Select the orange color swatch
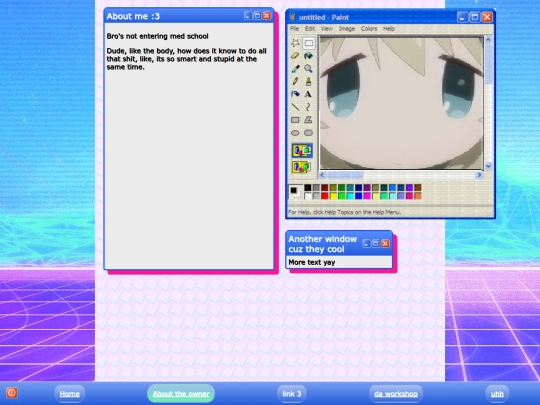 tap(418, 196)
